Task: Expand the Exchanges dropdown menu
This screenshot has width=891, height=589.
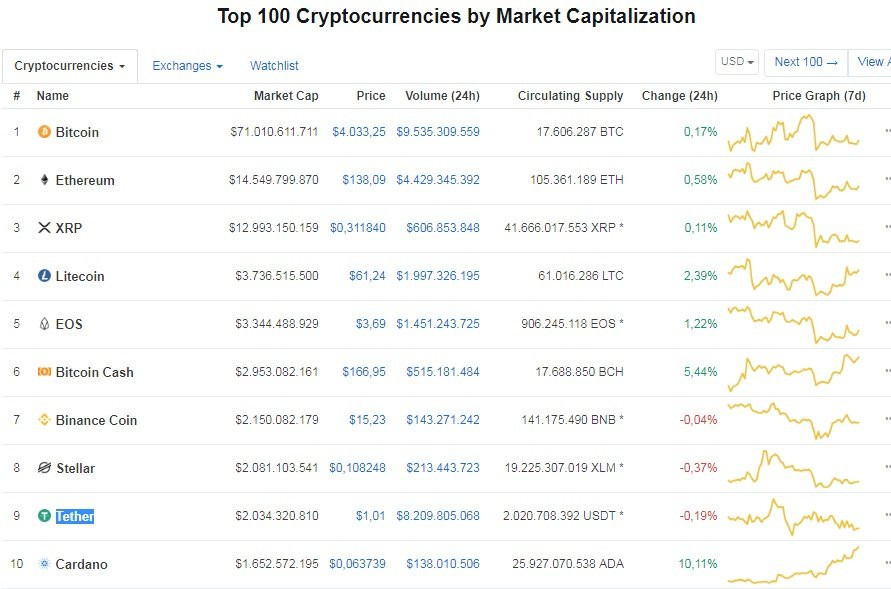Action: tap(188, 66)
